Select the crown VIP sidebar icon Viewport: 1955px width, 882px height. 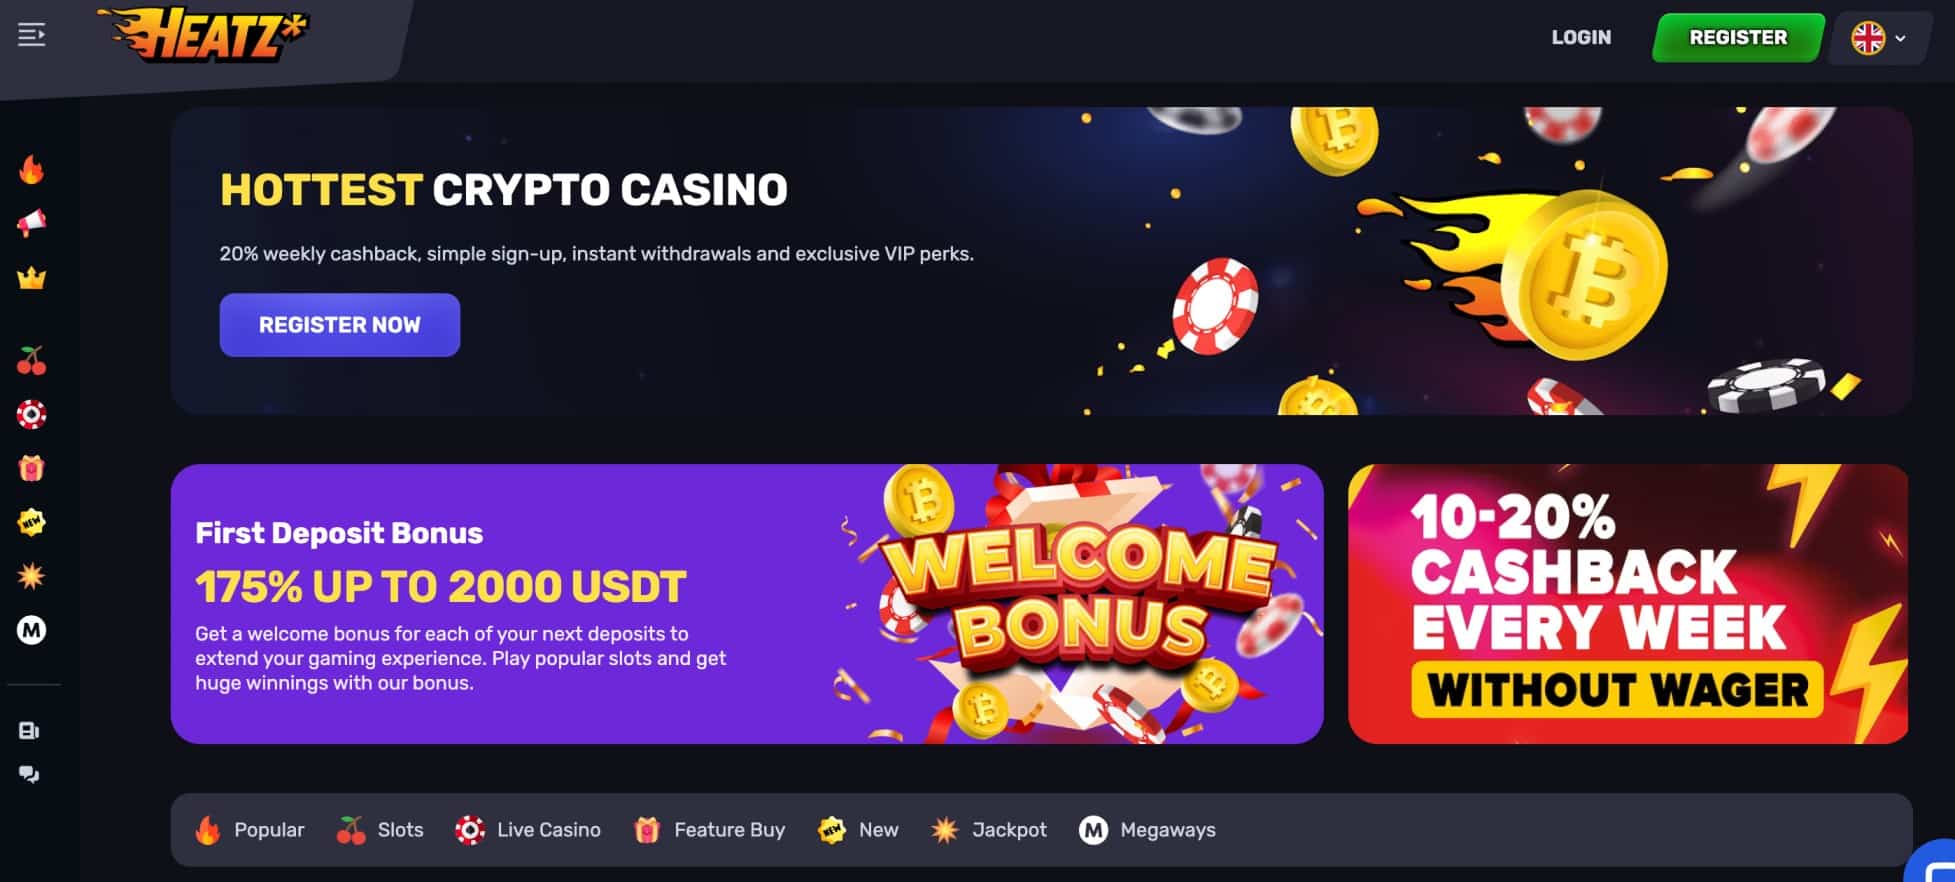(32, 278)
